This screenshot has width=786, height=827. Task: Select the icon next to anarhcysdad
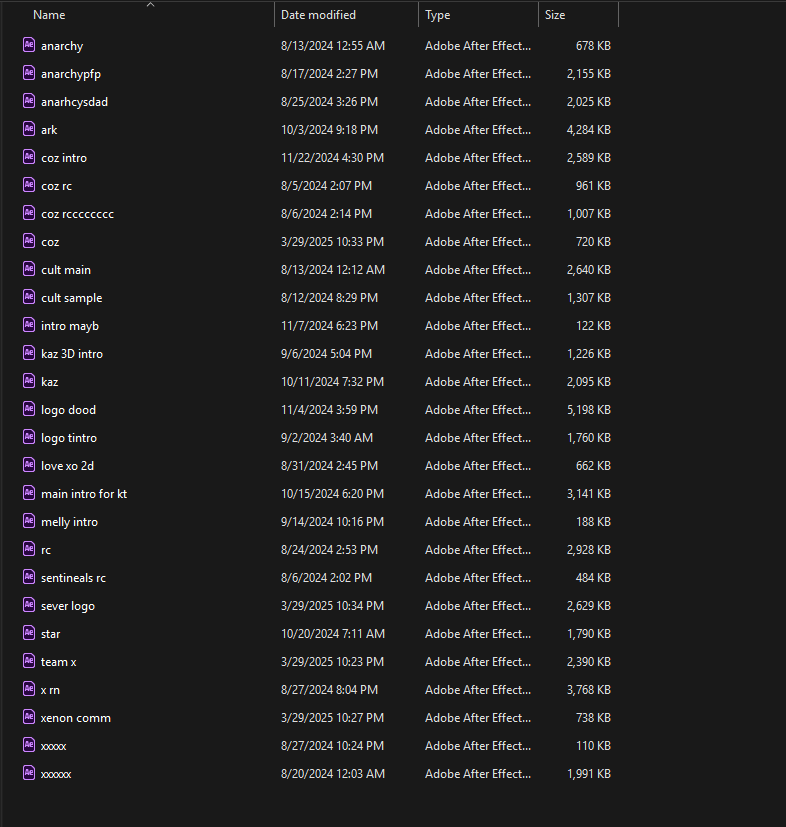[29, 101]
